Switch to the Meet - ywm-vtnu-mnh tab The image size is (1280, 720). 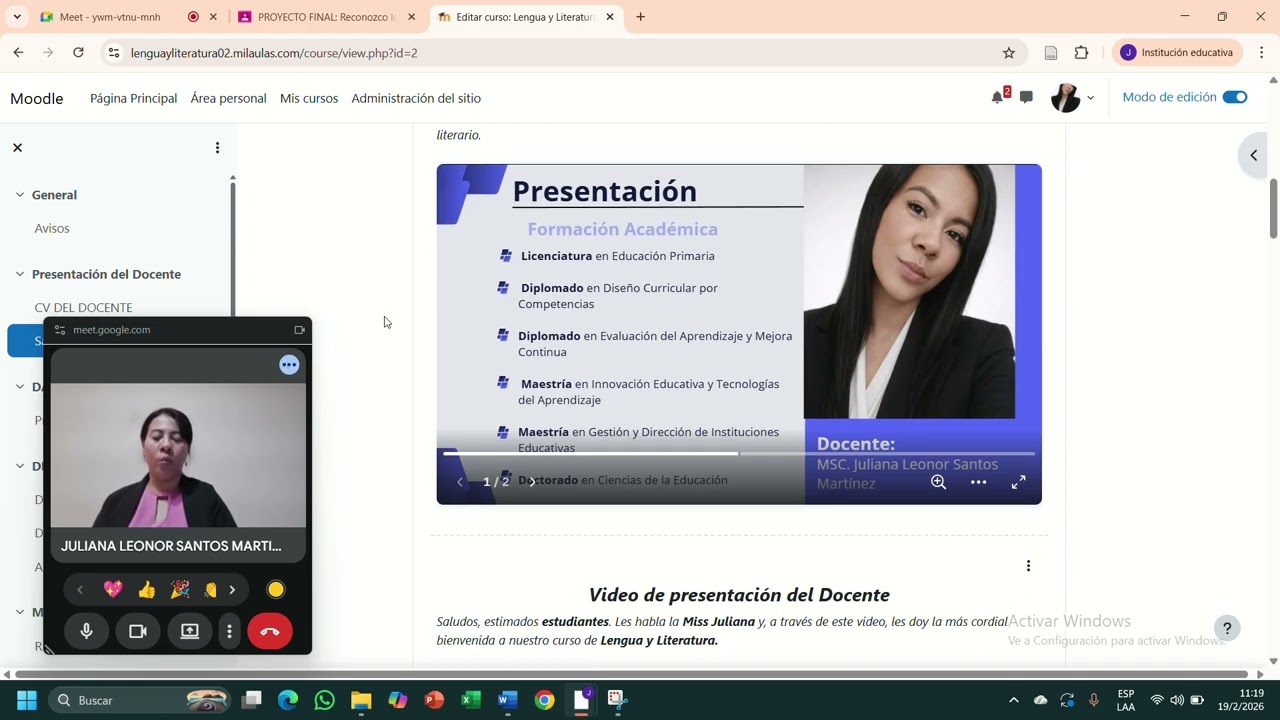coord(110,17)
